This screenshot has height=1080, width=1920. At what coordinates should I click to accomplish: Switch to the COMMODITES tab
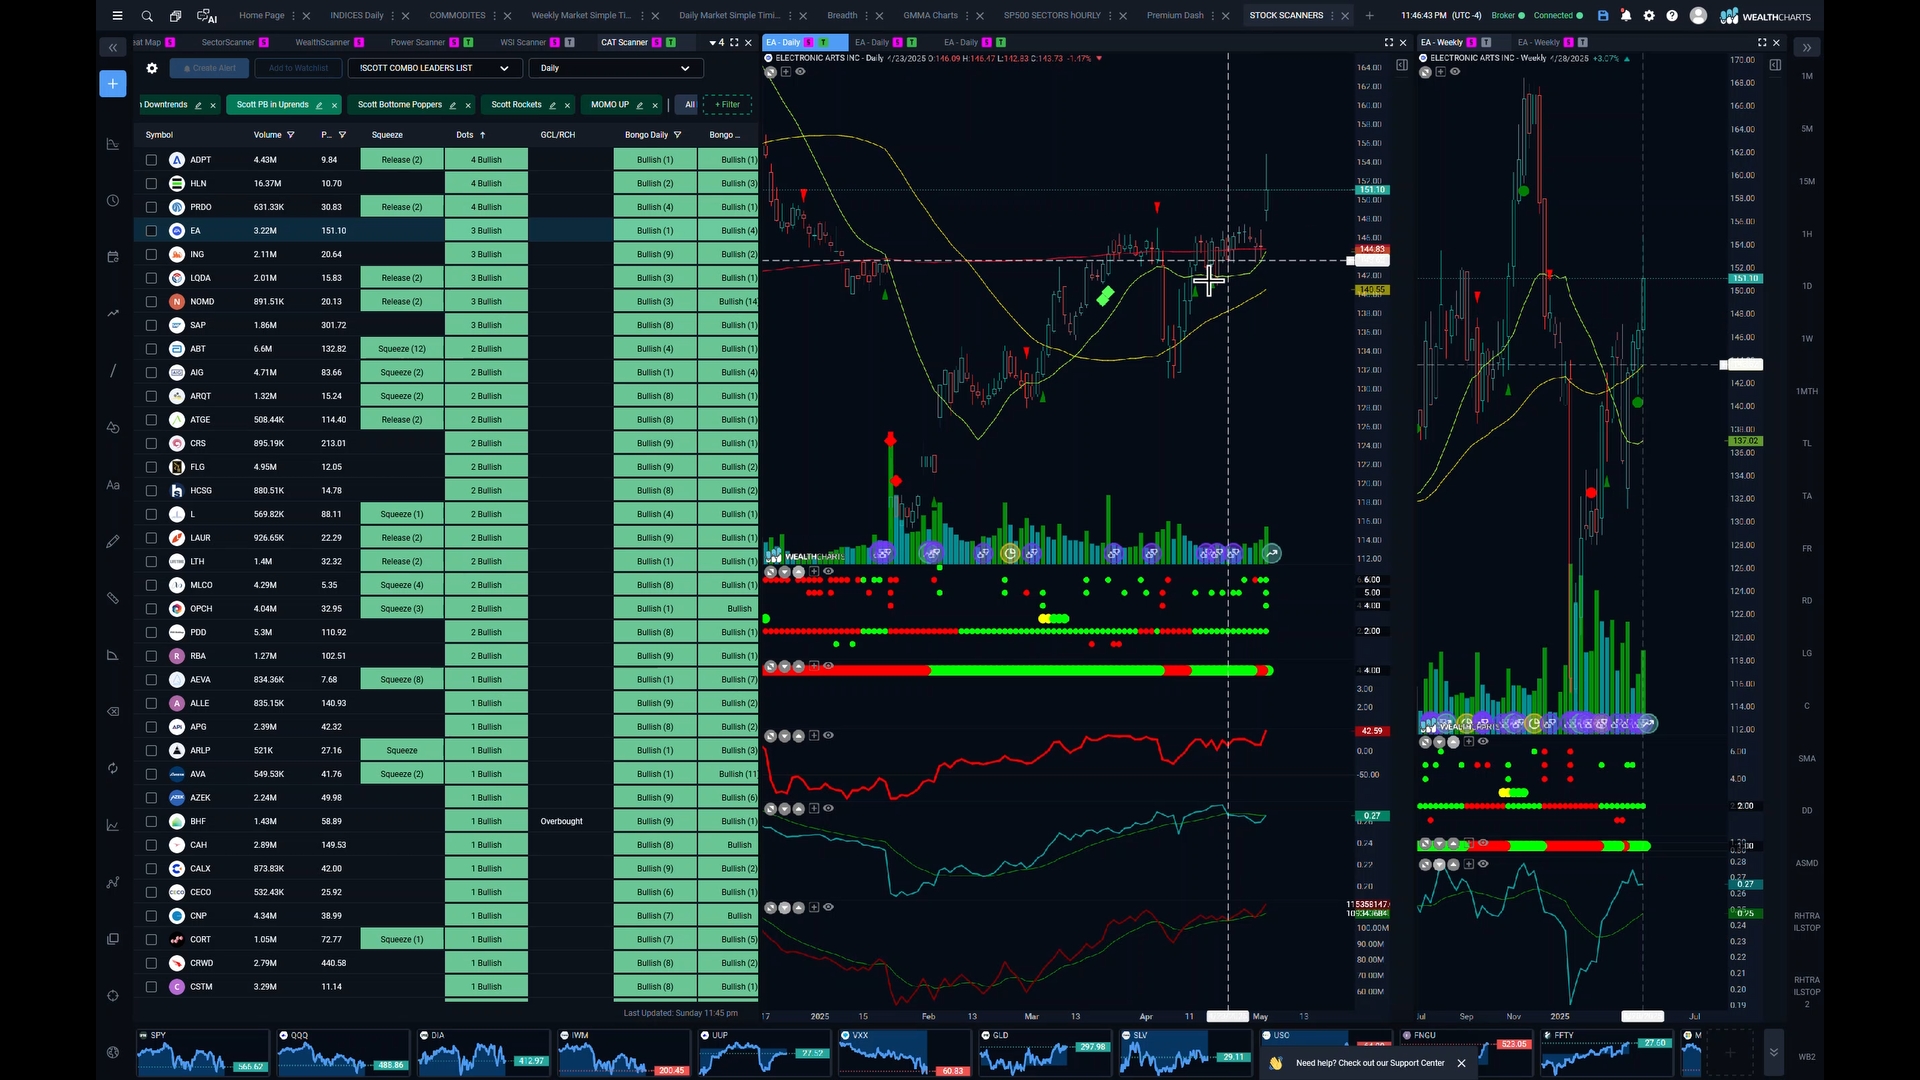(x=457, y=16)
